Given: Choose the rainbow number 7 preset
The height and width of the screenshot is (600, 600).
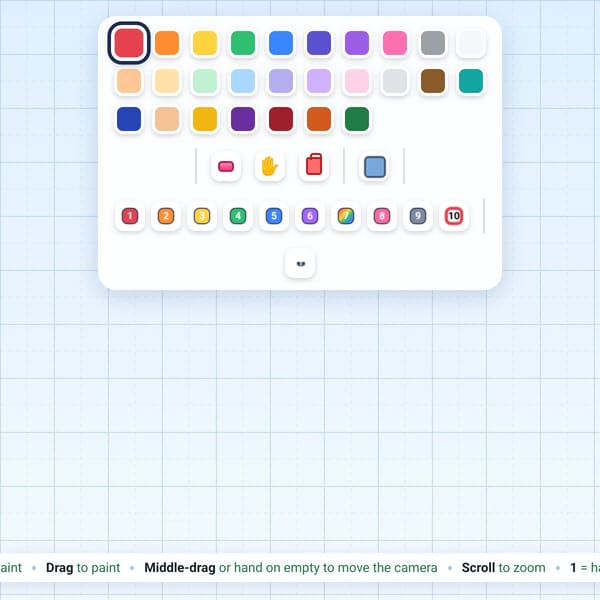Looking at the screenshot, I should click(x=346, y=216).
